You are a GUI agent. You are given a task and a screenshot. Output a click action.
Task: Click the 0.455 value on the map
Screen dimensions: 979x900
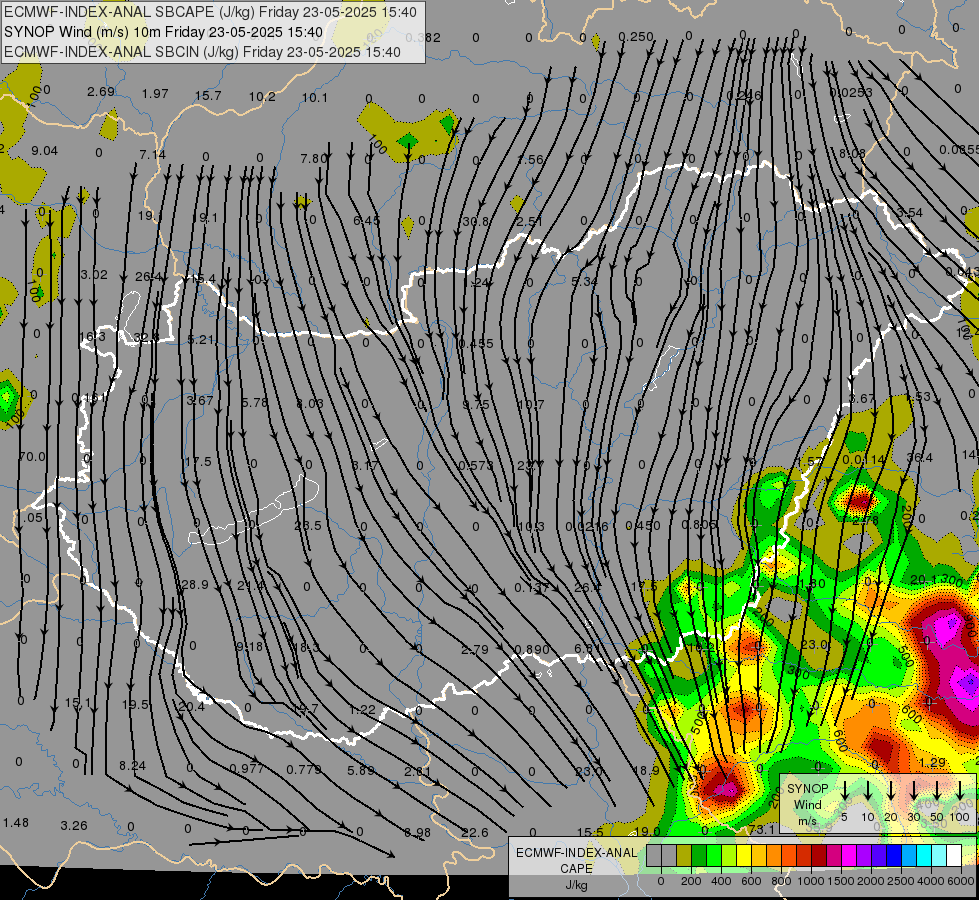476,344
